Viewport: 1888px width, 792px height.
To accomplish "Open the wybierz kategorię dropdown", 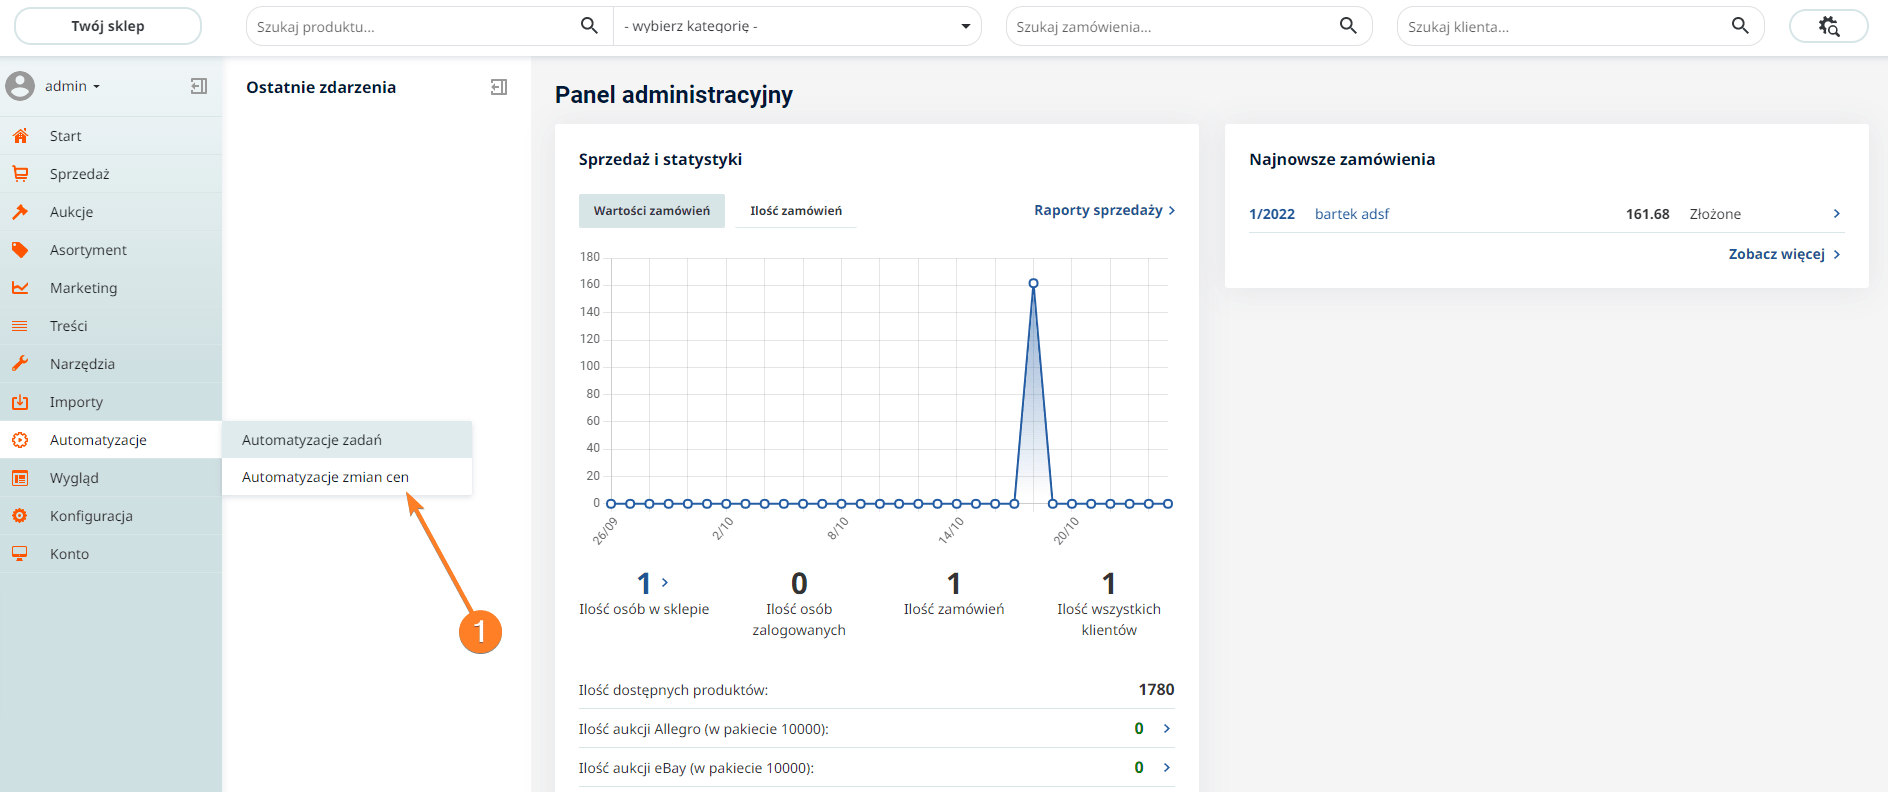I will 797,26.
